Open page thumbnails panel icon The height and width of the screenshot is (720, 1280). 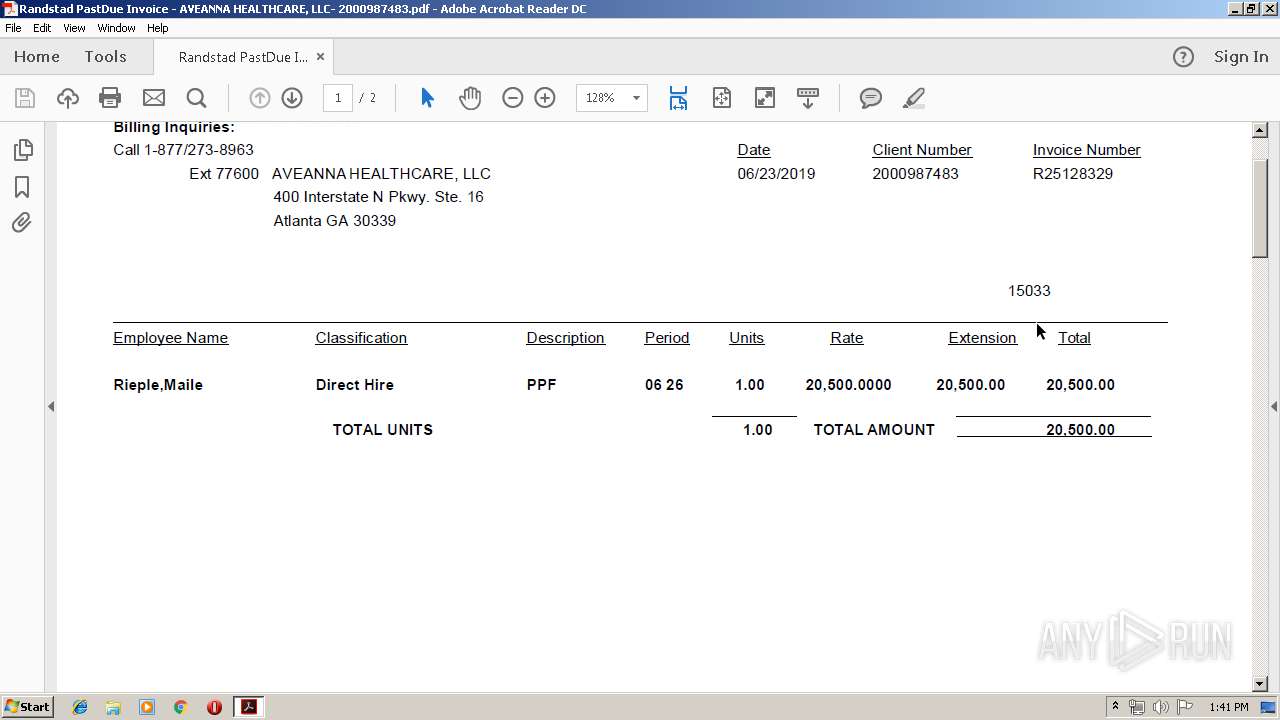[22, 150]
